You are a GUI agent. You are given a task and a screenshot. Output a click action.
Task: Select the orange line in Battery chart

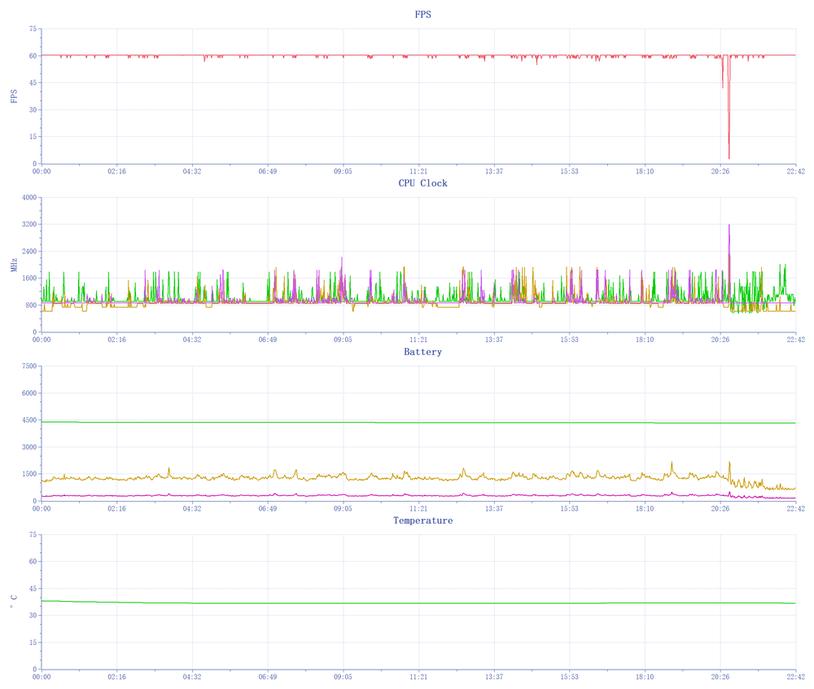400,477
